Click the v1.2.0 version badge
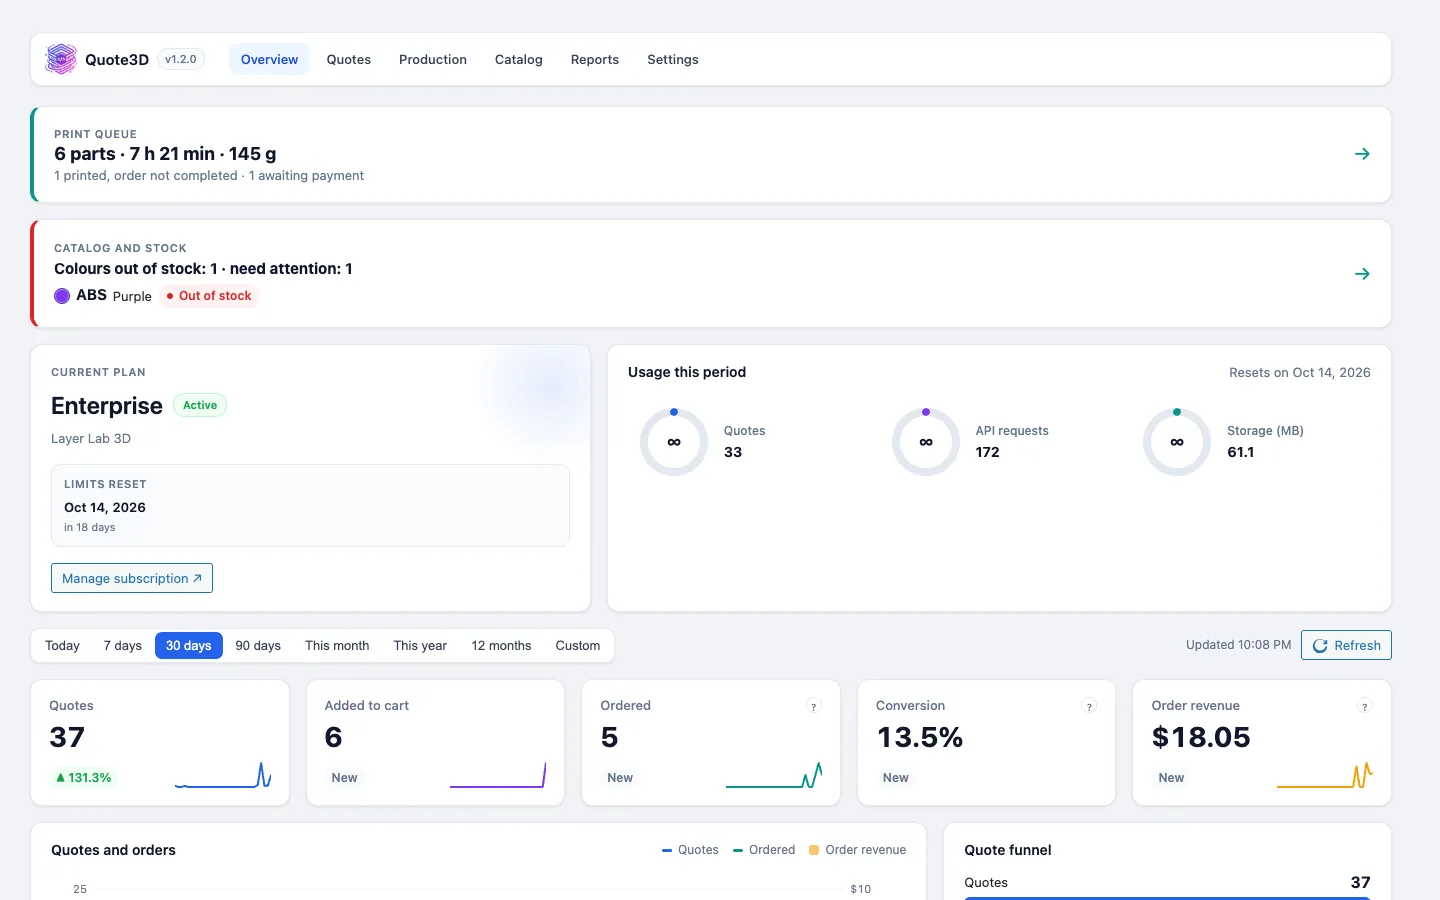Image resolution: width=1440 pixels, height=900 pixels. (181, 59)
